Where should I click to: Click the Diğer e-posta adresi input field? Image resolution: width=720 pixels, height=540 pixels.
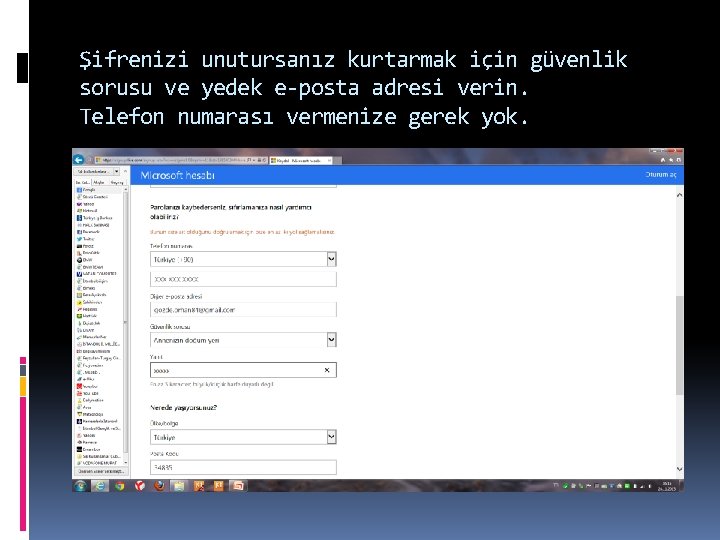[243, 310]
